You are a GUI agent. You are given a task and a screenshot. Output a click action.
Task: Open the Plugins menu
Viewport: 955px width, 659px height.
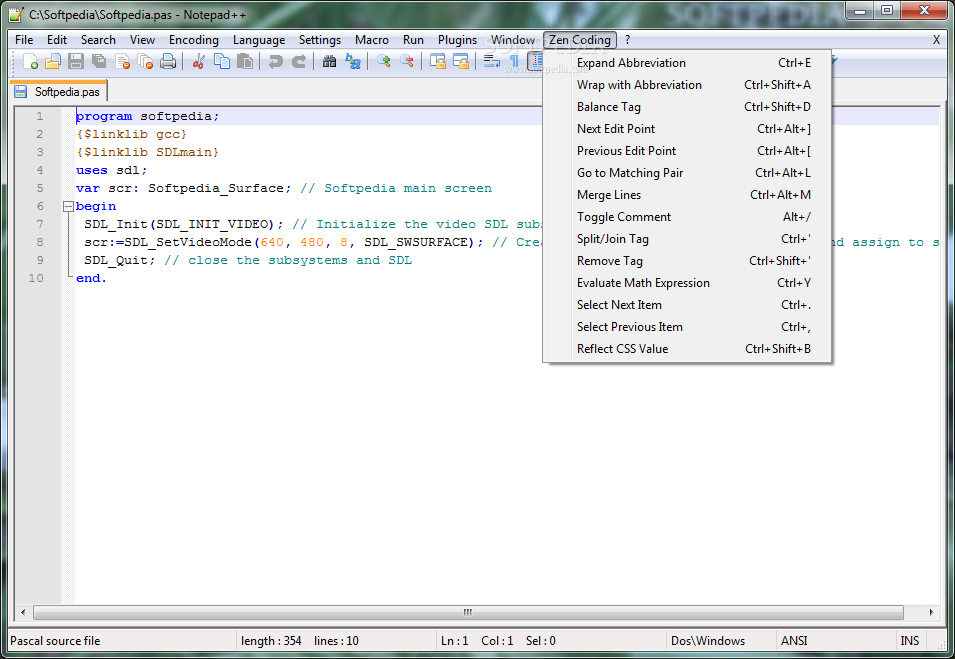tap(457, 40)
